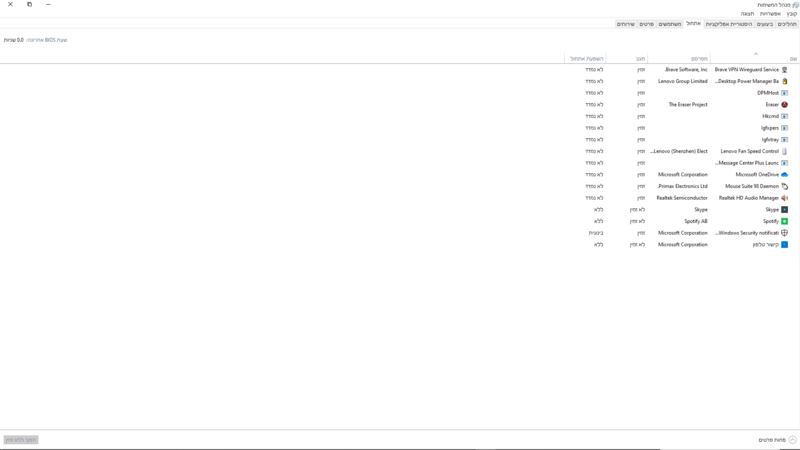Switch to the פרטים tab

click(646, 24)
